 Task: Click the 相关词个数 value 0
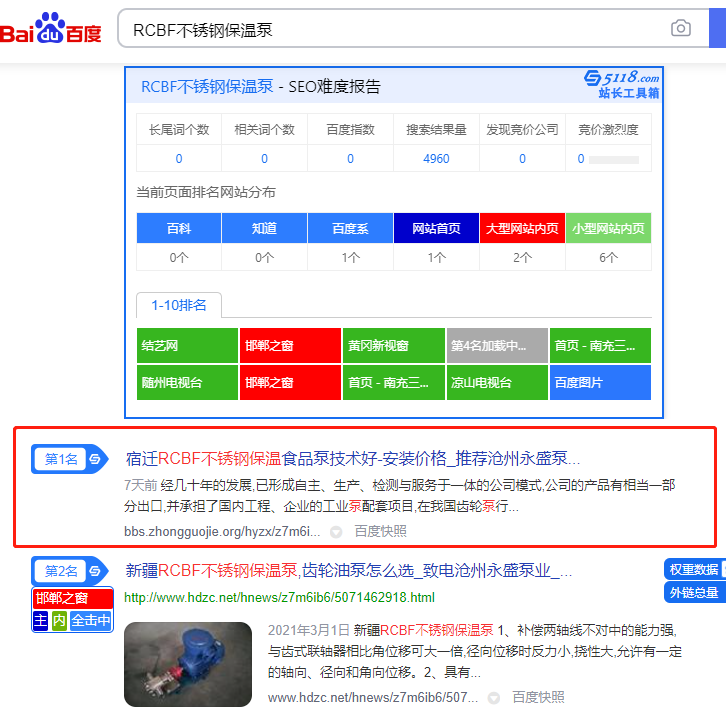coord(264,159)
